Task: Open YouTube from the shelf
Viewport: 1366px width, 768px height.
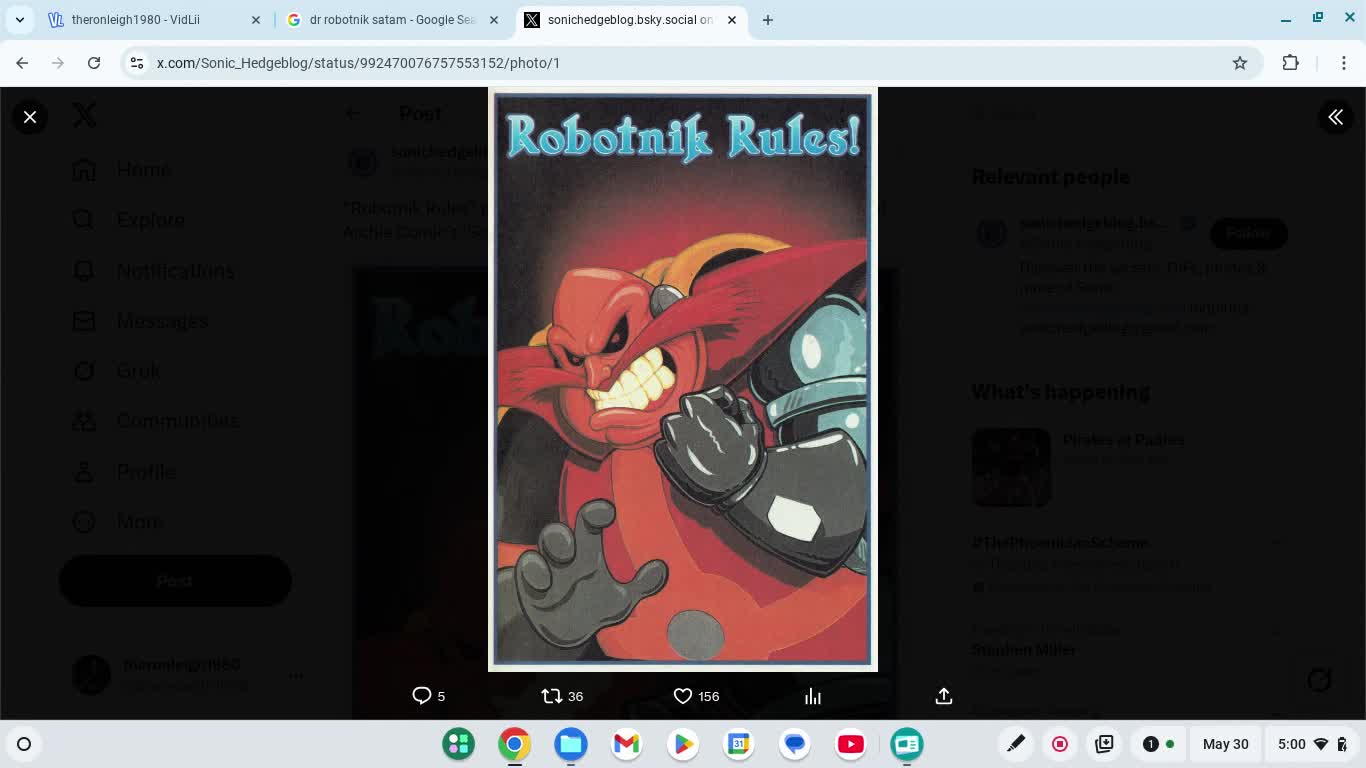Action: 851,744
